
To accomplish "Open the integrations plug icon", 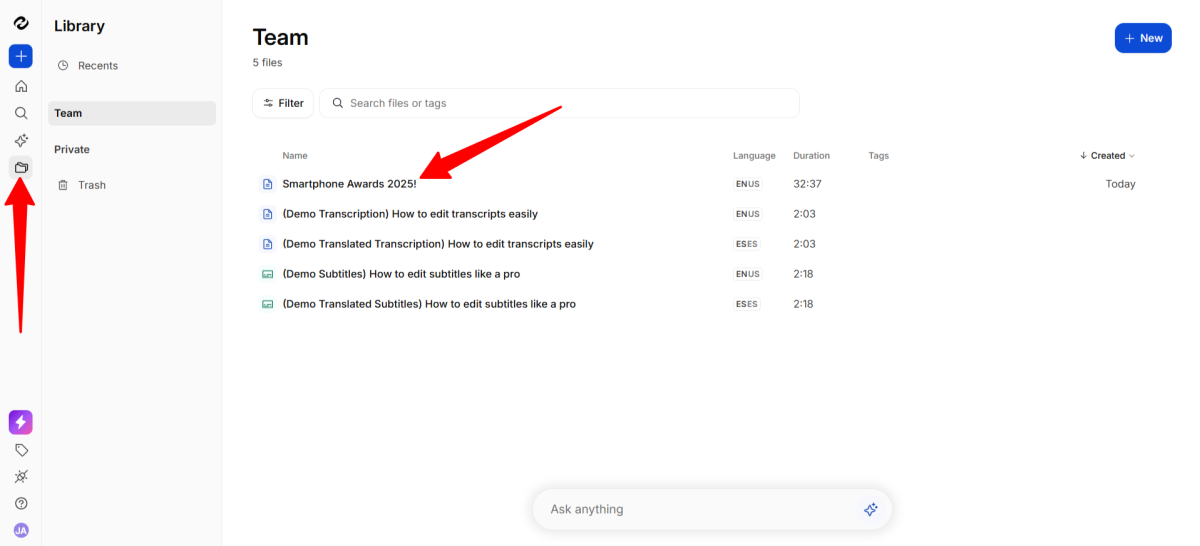I will point(21,477).
